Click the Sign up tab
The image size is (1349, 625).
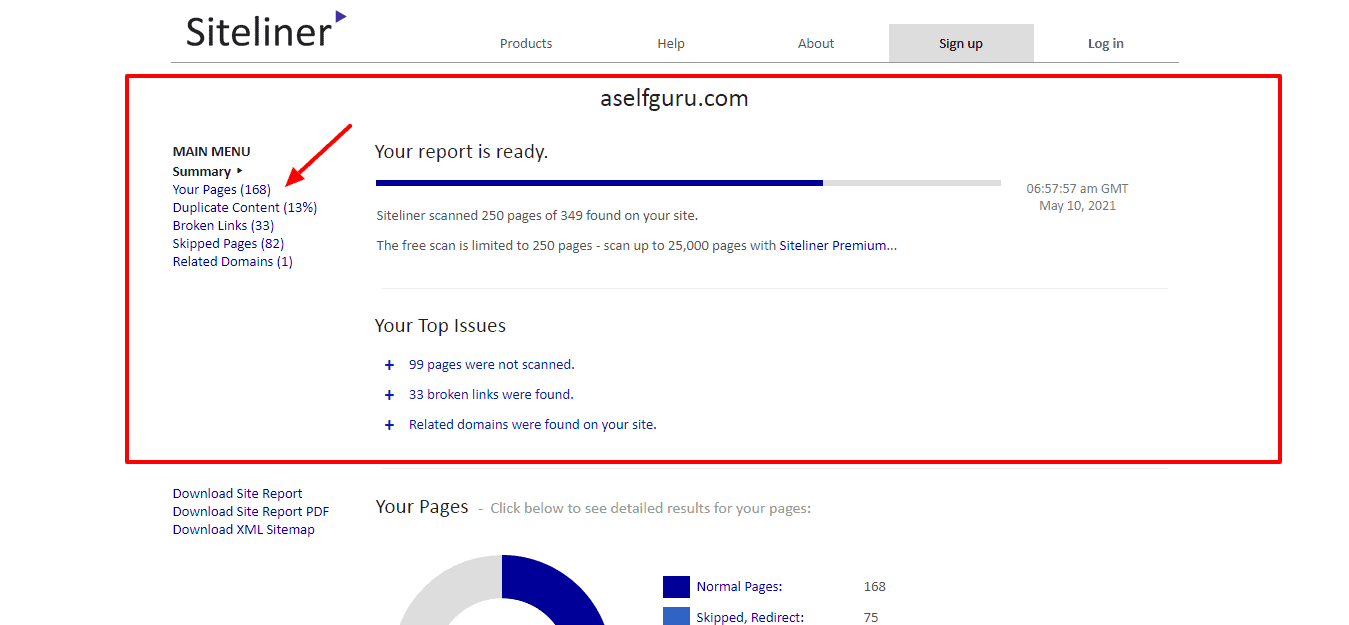click(x=961, y=43)
